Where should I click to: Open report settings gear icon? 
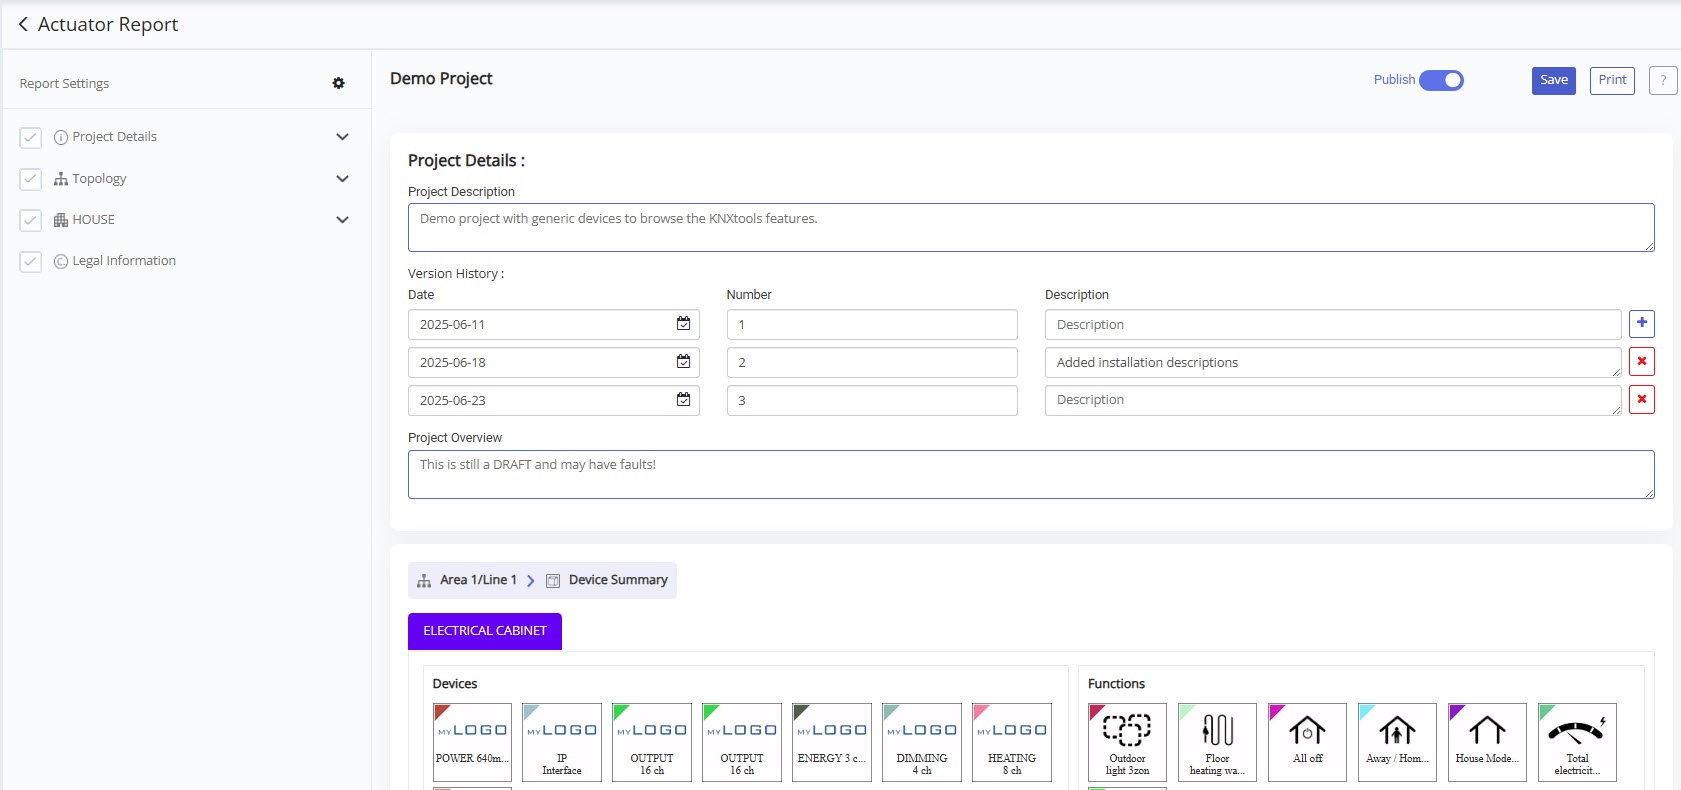(338, 83)
